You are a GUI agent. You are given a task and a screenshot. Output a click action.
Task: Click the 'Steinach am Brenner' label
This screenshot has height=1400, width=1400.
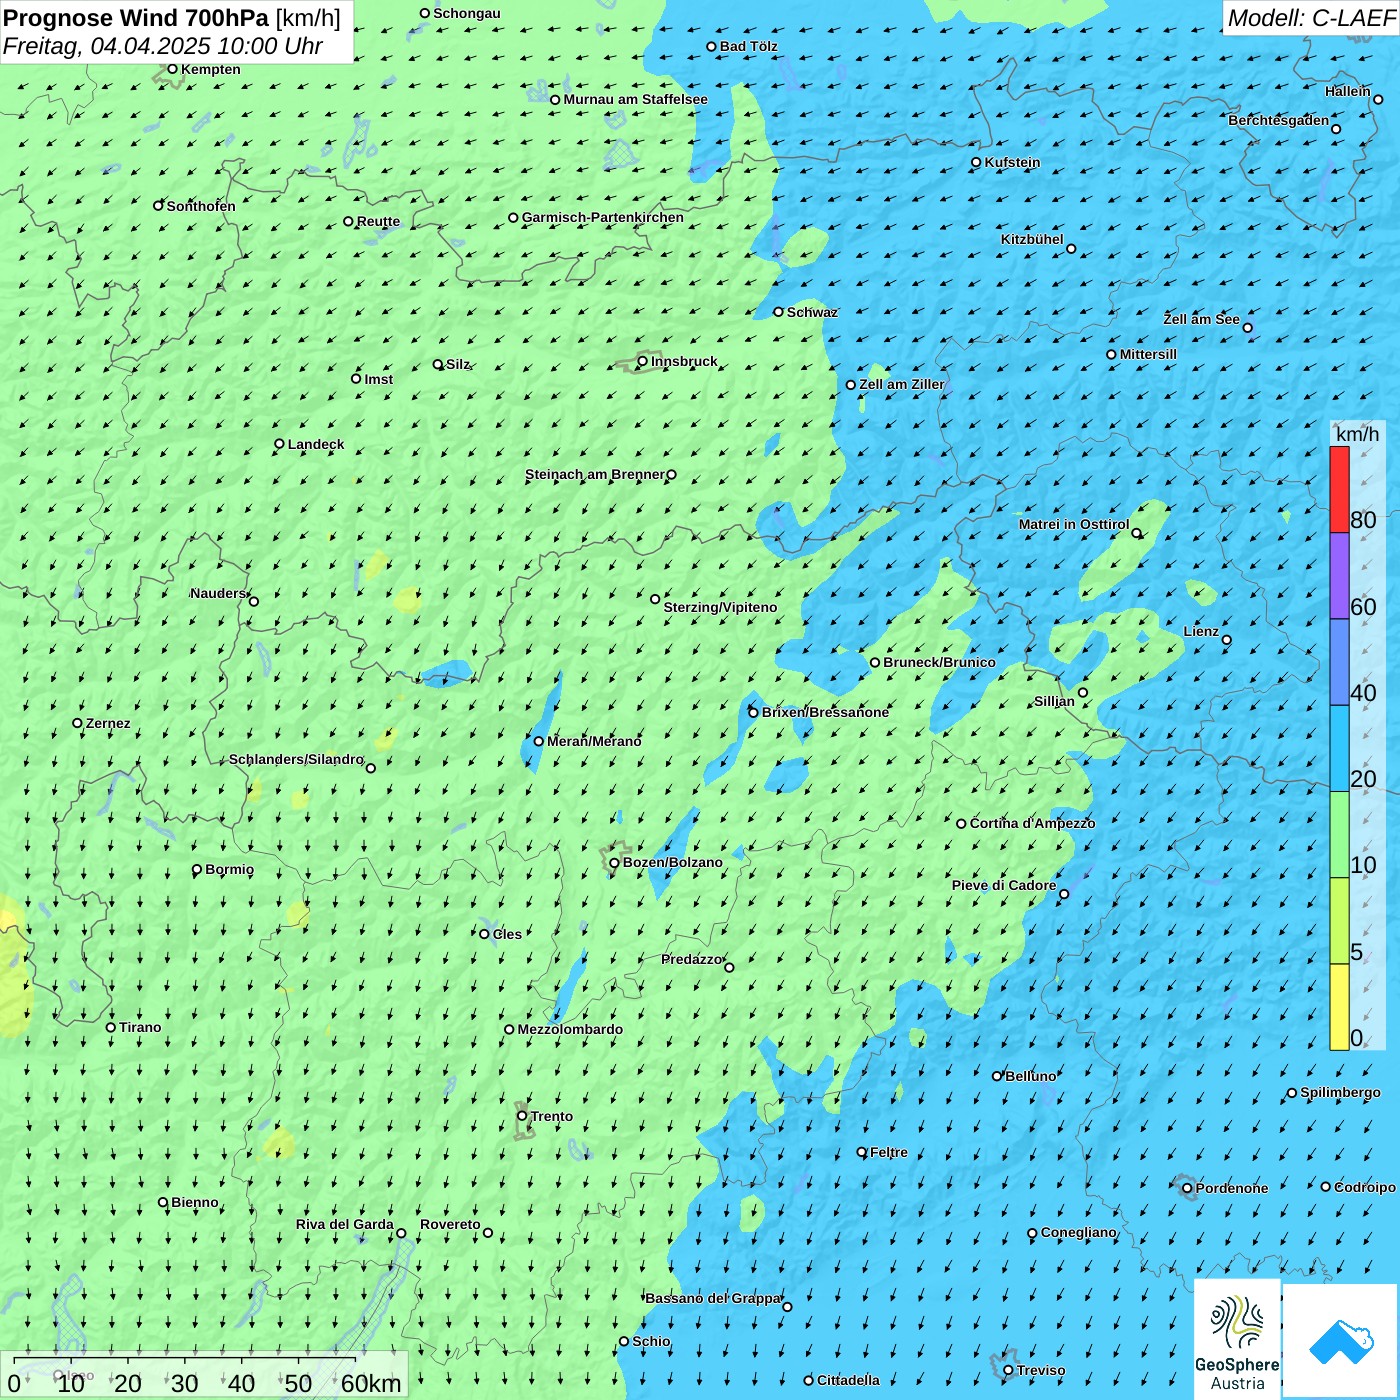point(595,474)
